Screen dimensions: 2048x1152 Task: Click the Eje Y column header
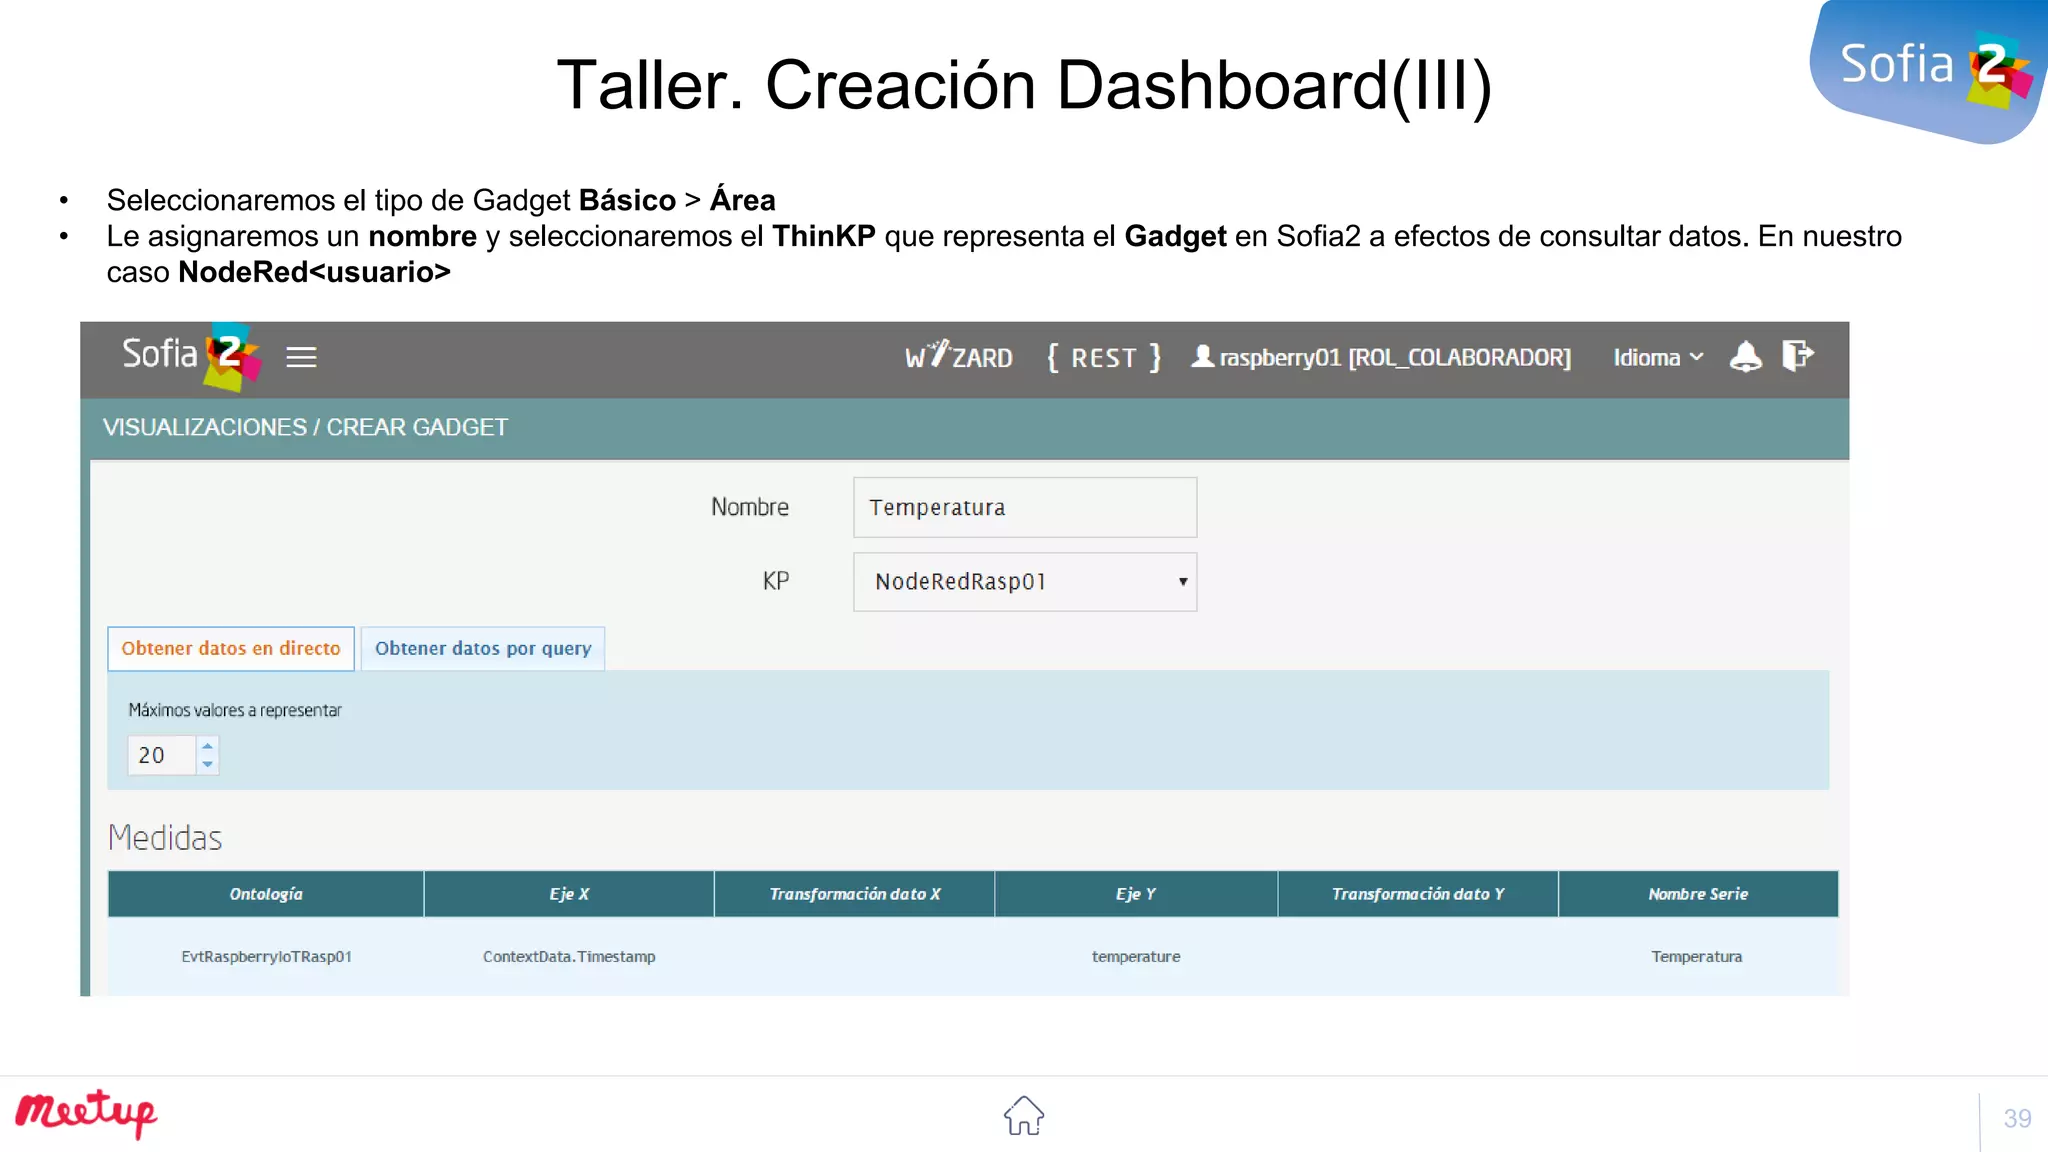(x=1136, y=894)
